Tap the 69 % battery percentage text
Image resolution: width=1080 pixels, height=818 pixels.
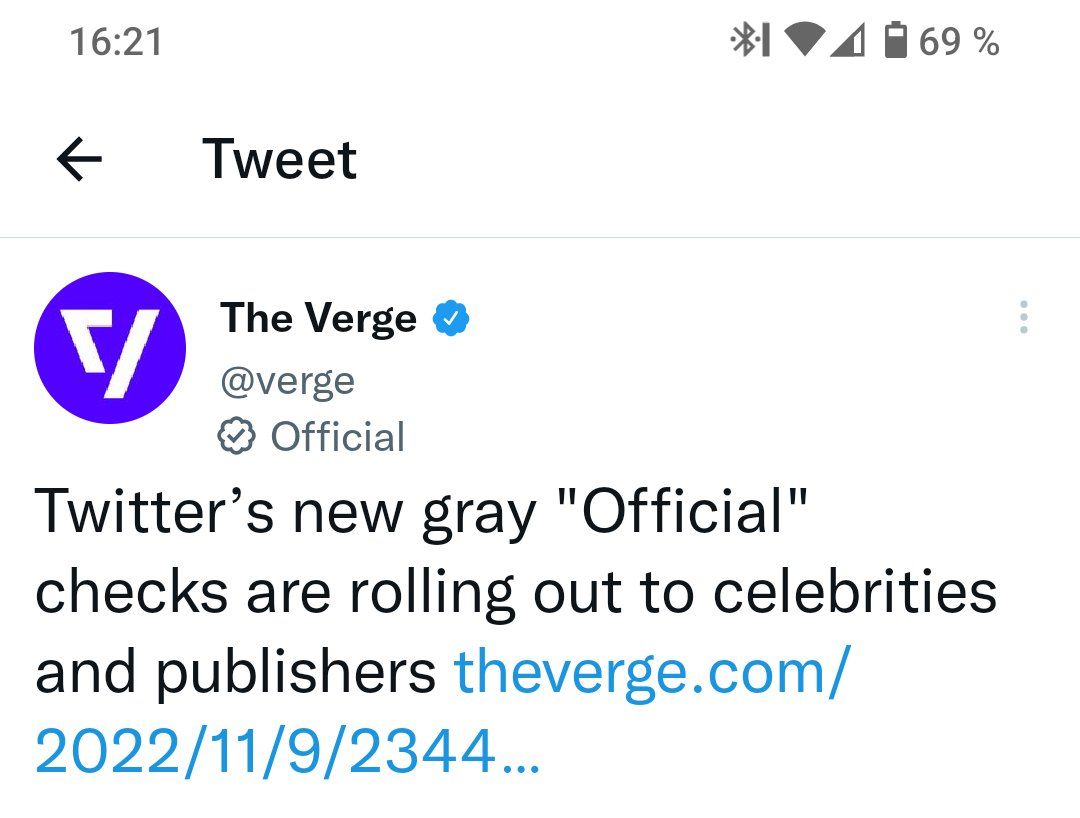[x=959, y=41]
